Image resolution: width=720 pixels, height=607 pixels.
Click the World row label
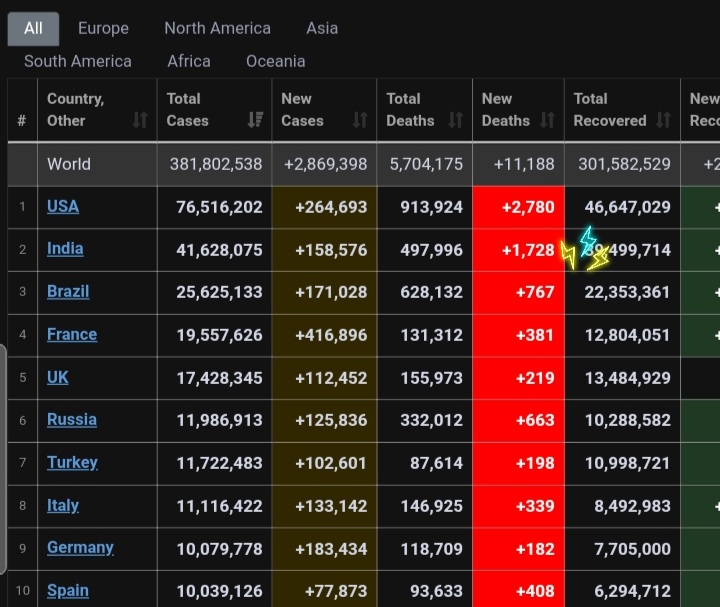[69, 164]
